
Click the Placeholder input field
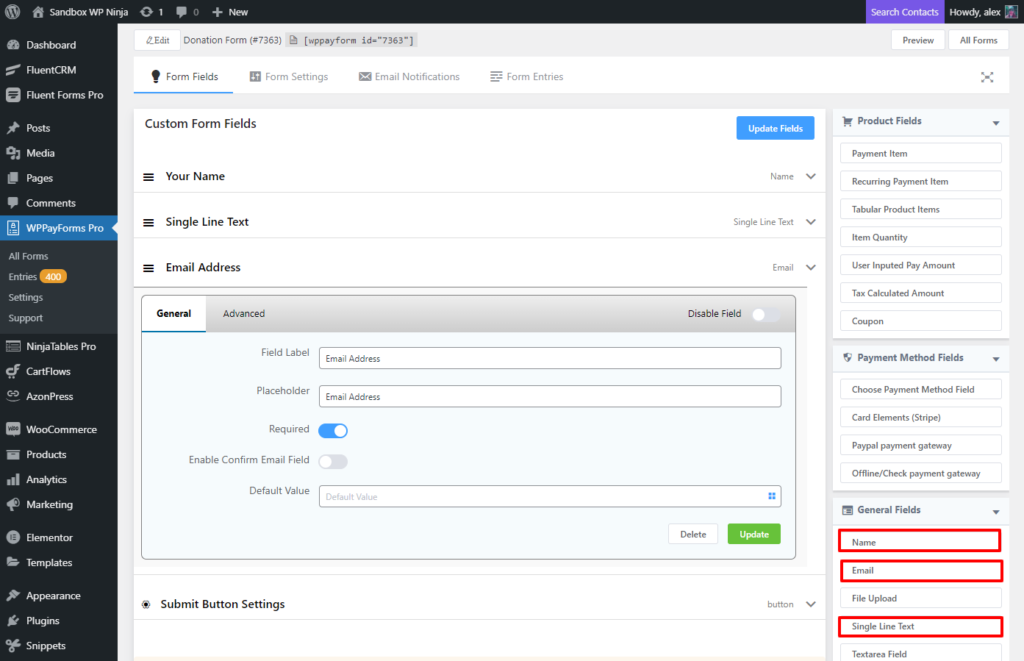point(549,397)
